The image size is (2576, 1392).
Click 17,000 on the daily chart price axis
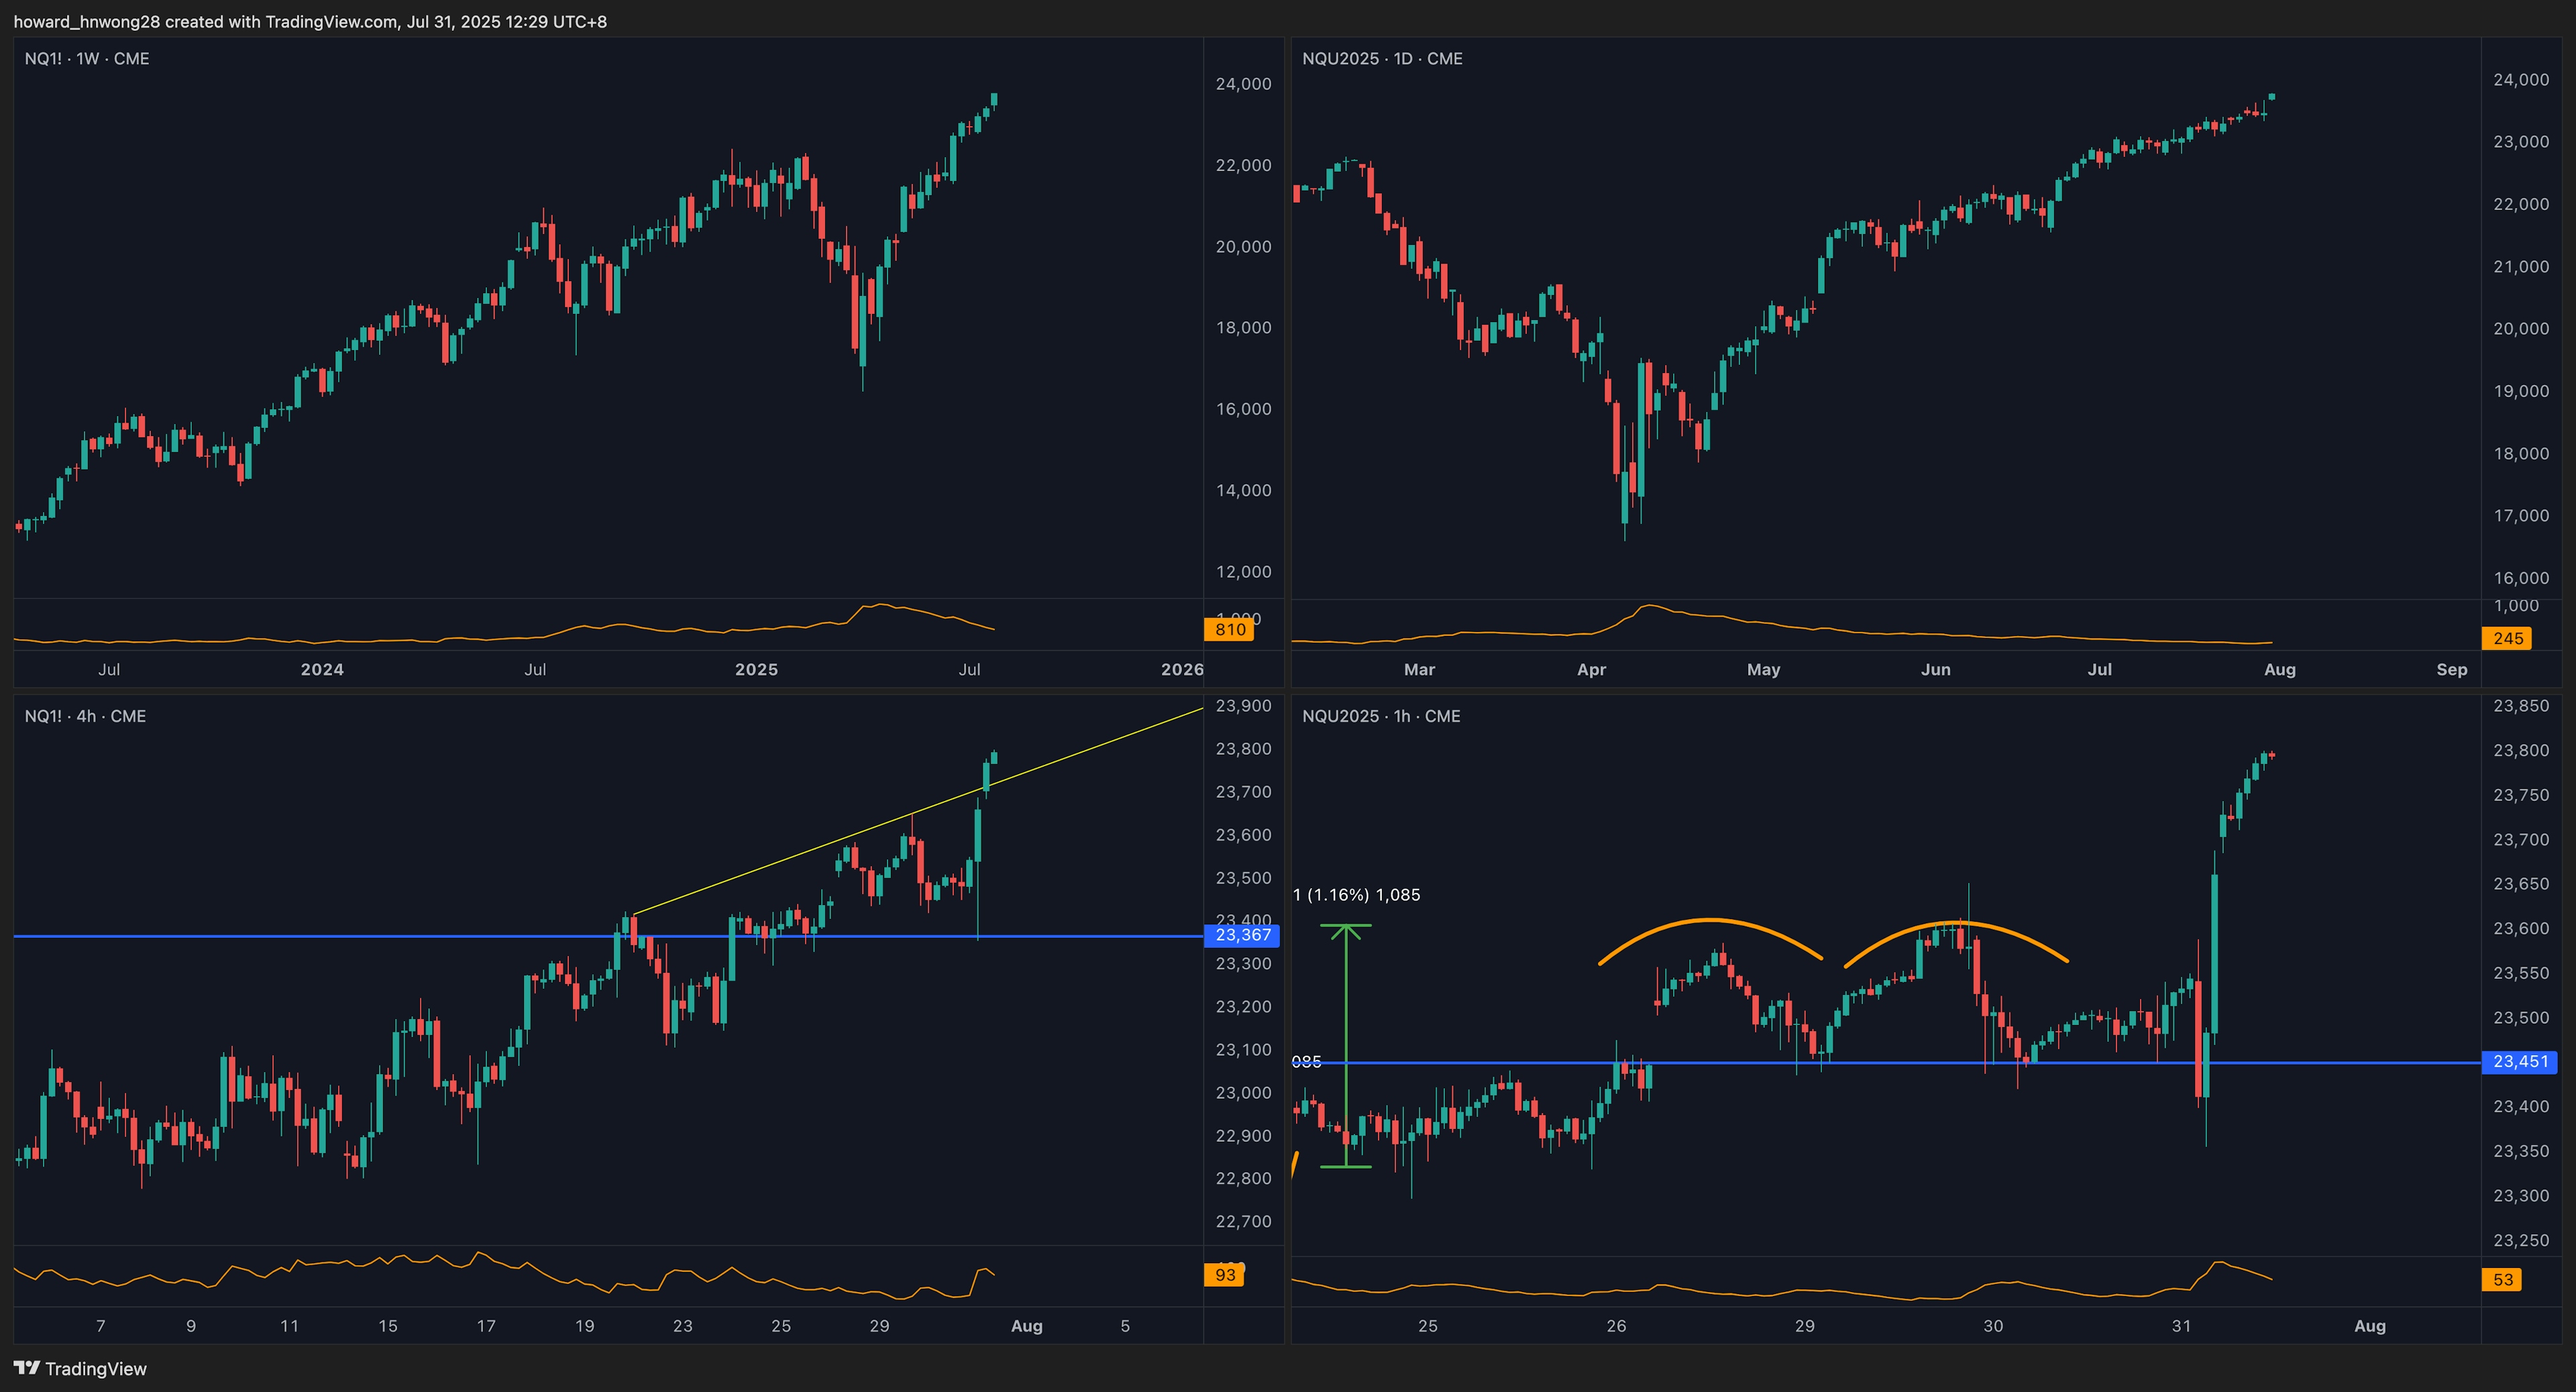2521,516
